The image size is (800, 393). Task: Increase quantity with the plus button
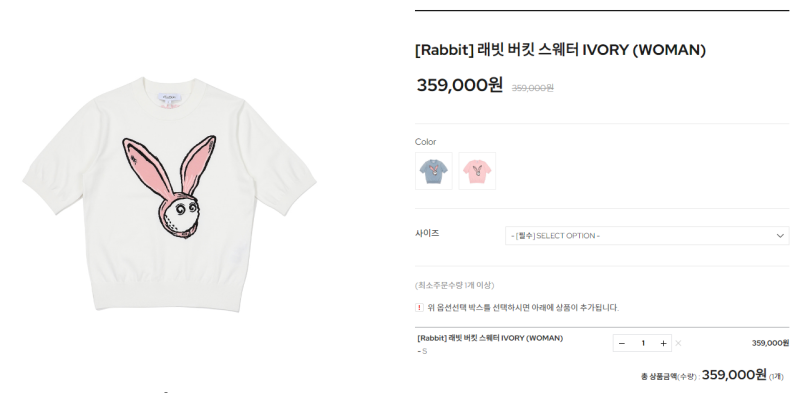663,343
